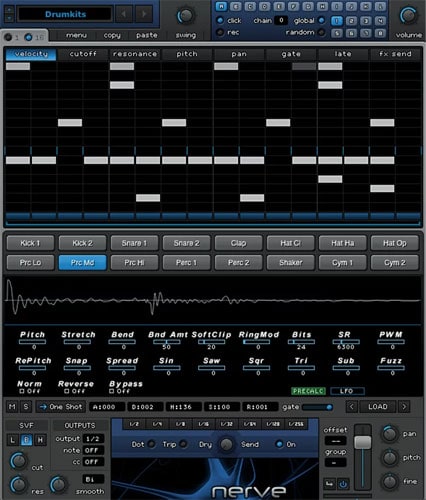Open the menu item in top bar

[76, 35]
